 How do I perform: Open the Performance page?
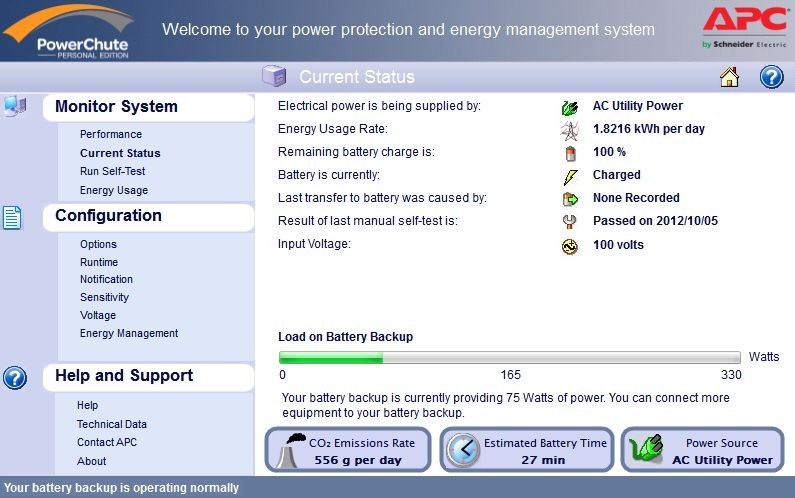tap(111, 134)
